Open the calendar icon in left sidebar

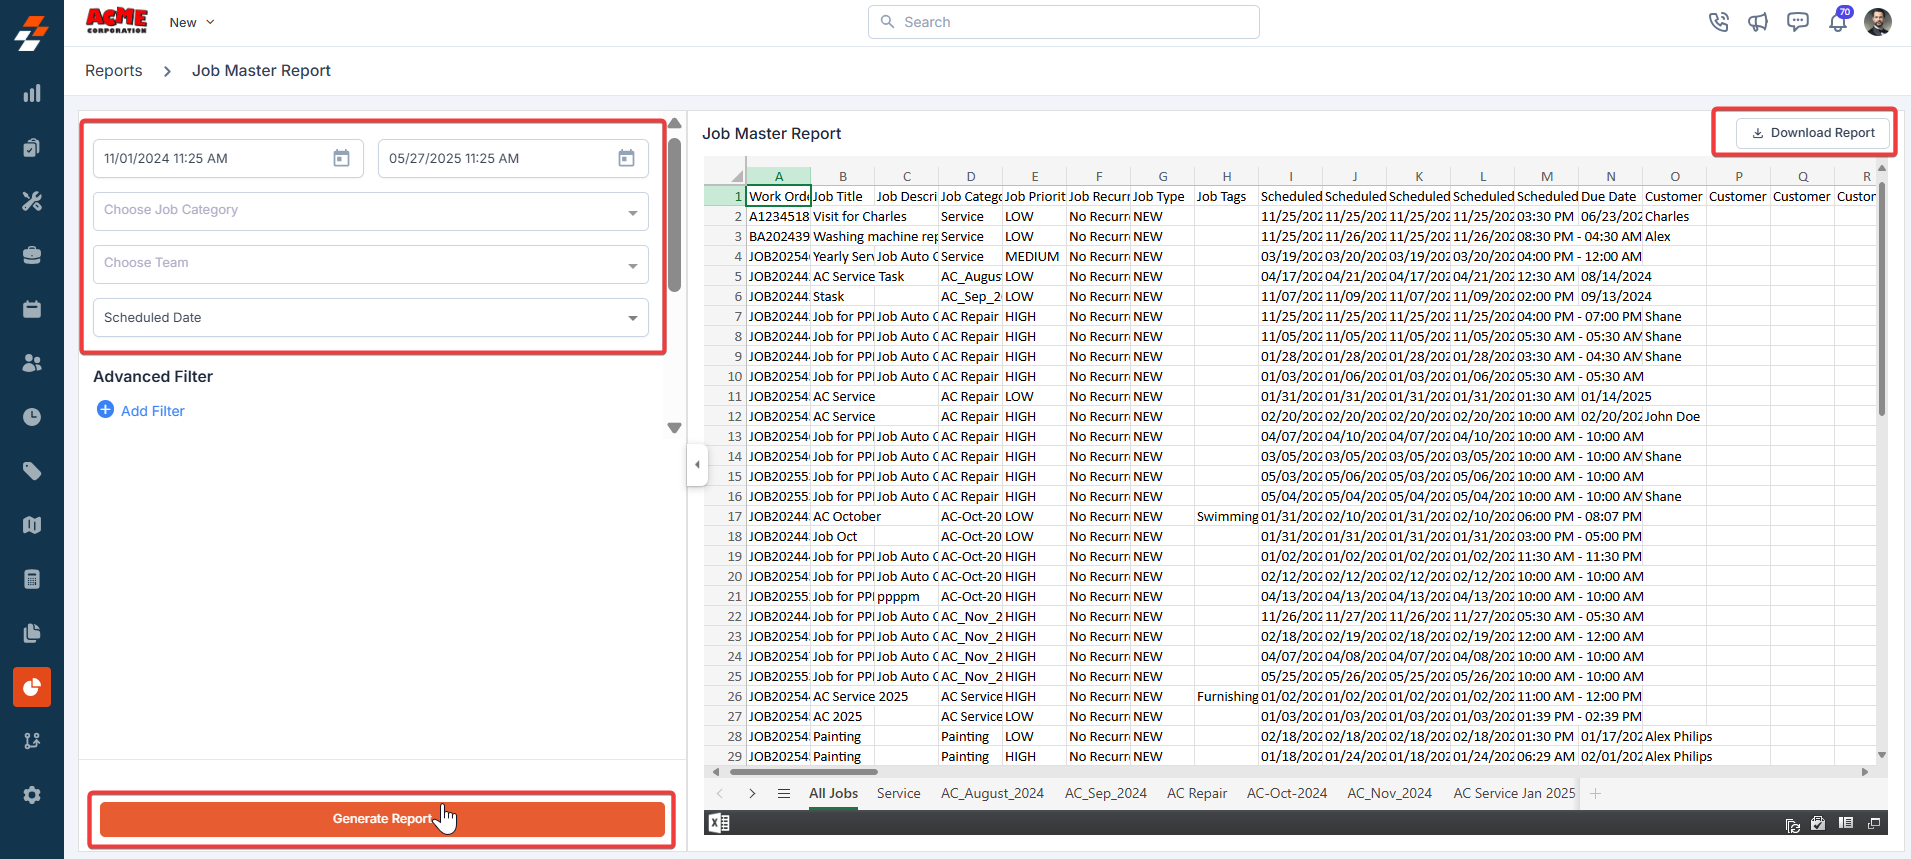32,309
